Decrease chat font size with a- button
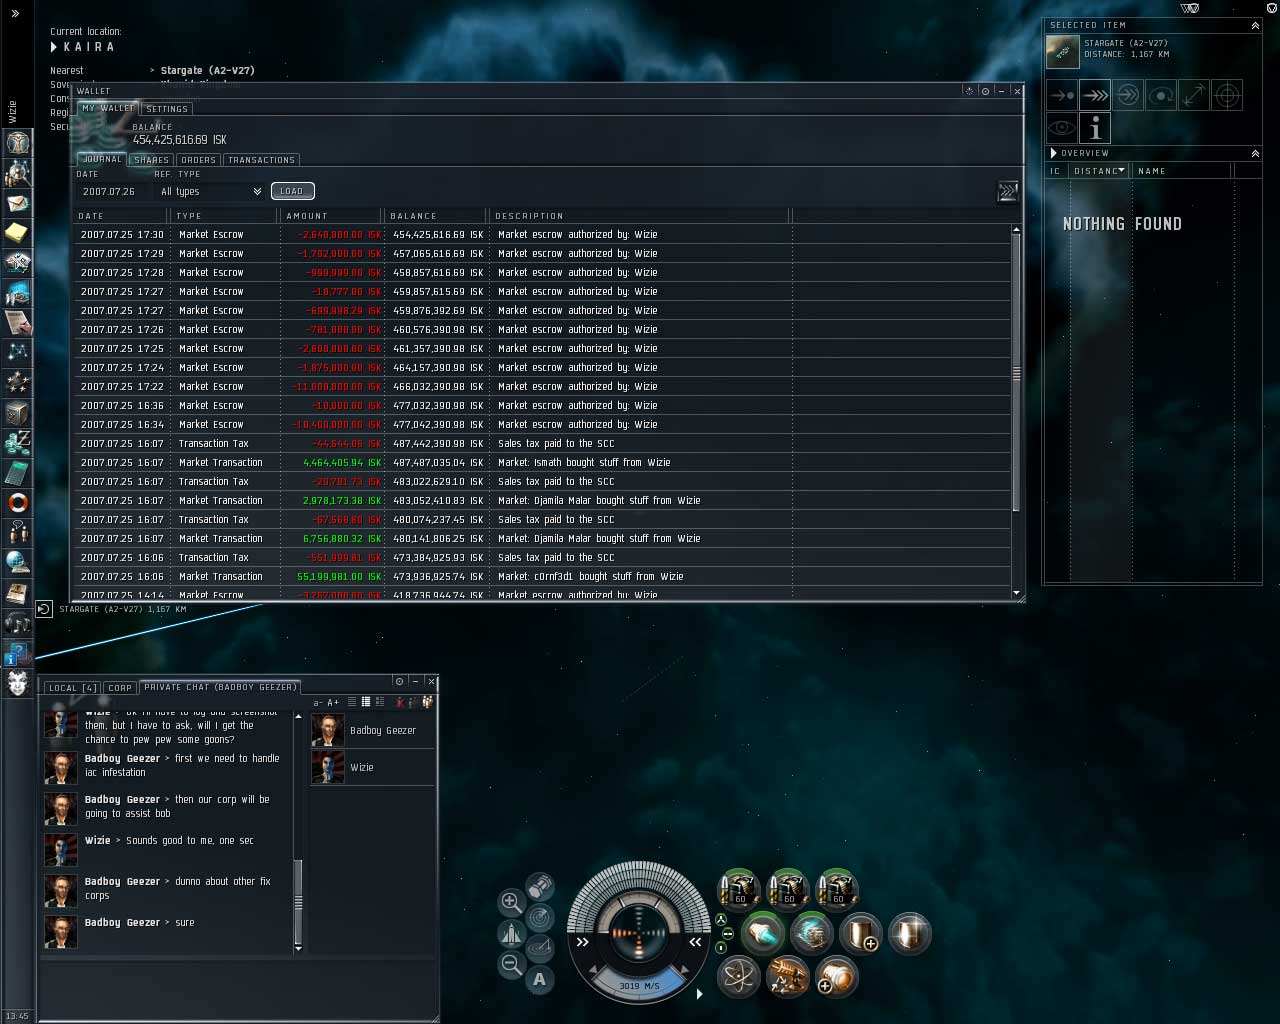Image resolution: width=1280 pixels, height=1024 pixels. 318,703
